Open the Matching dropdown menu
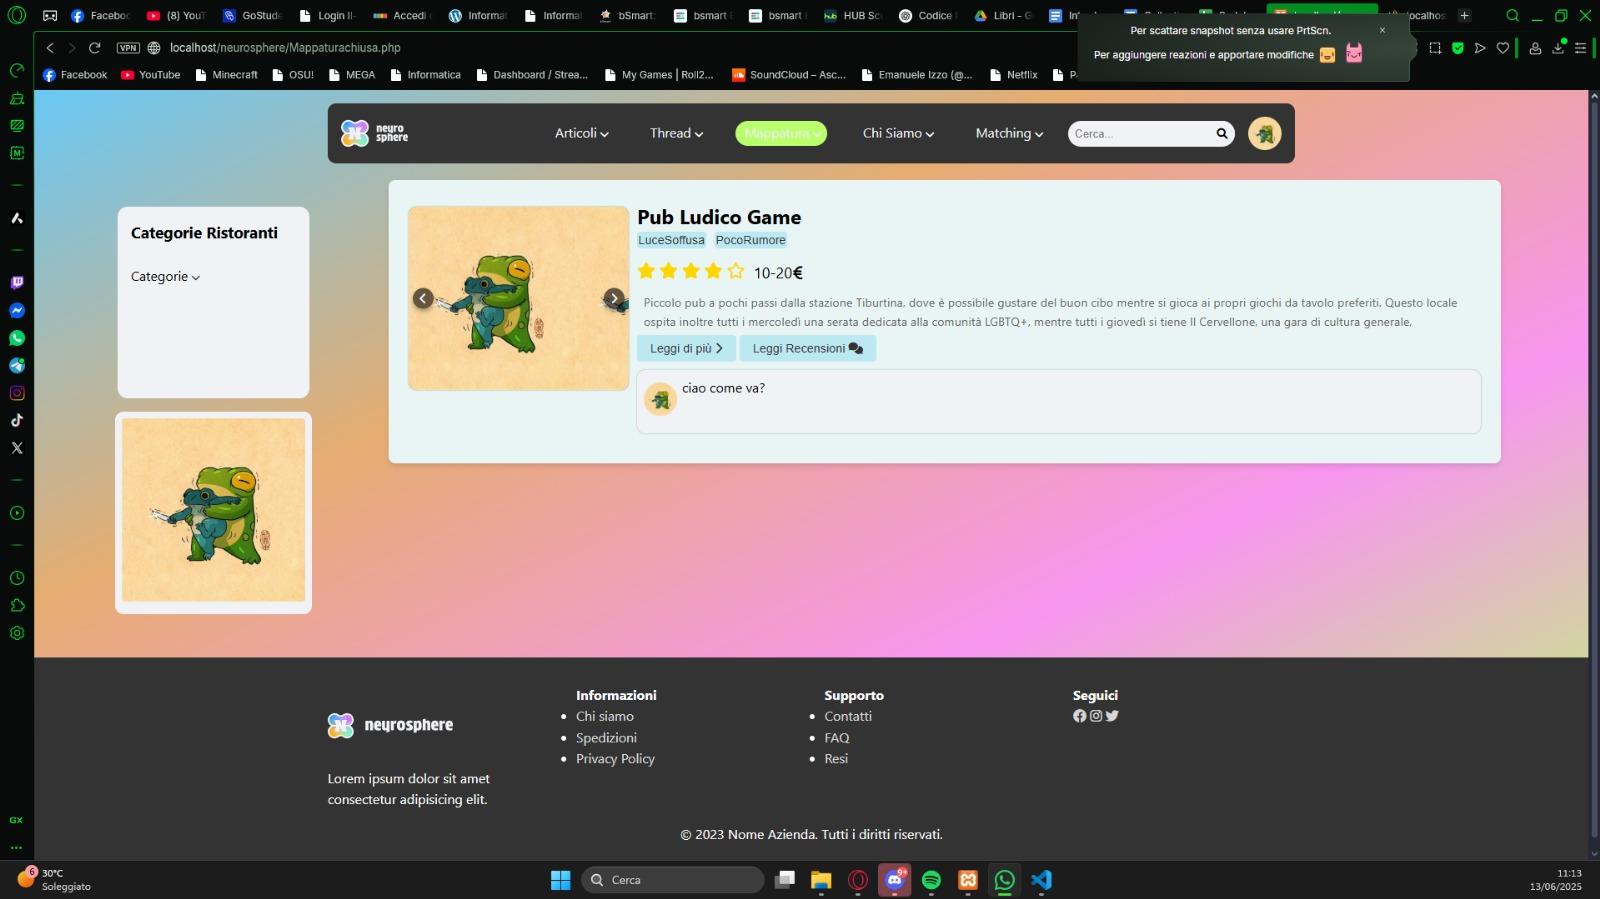Screen dimensions: 1600x899 (x=1008, y=133)
